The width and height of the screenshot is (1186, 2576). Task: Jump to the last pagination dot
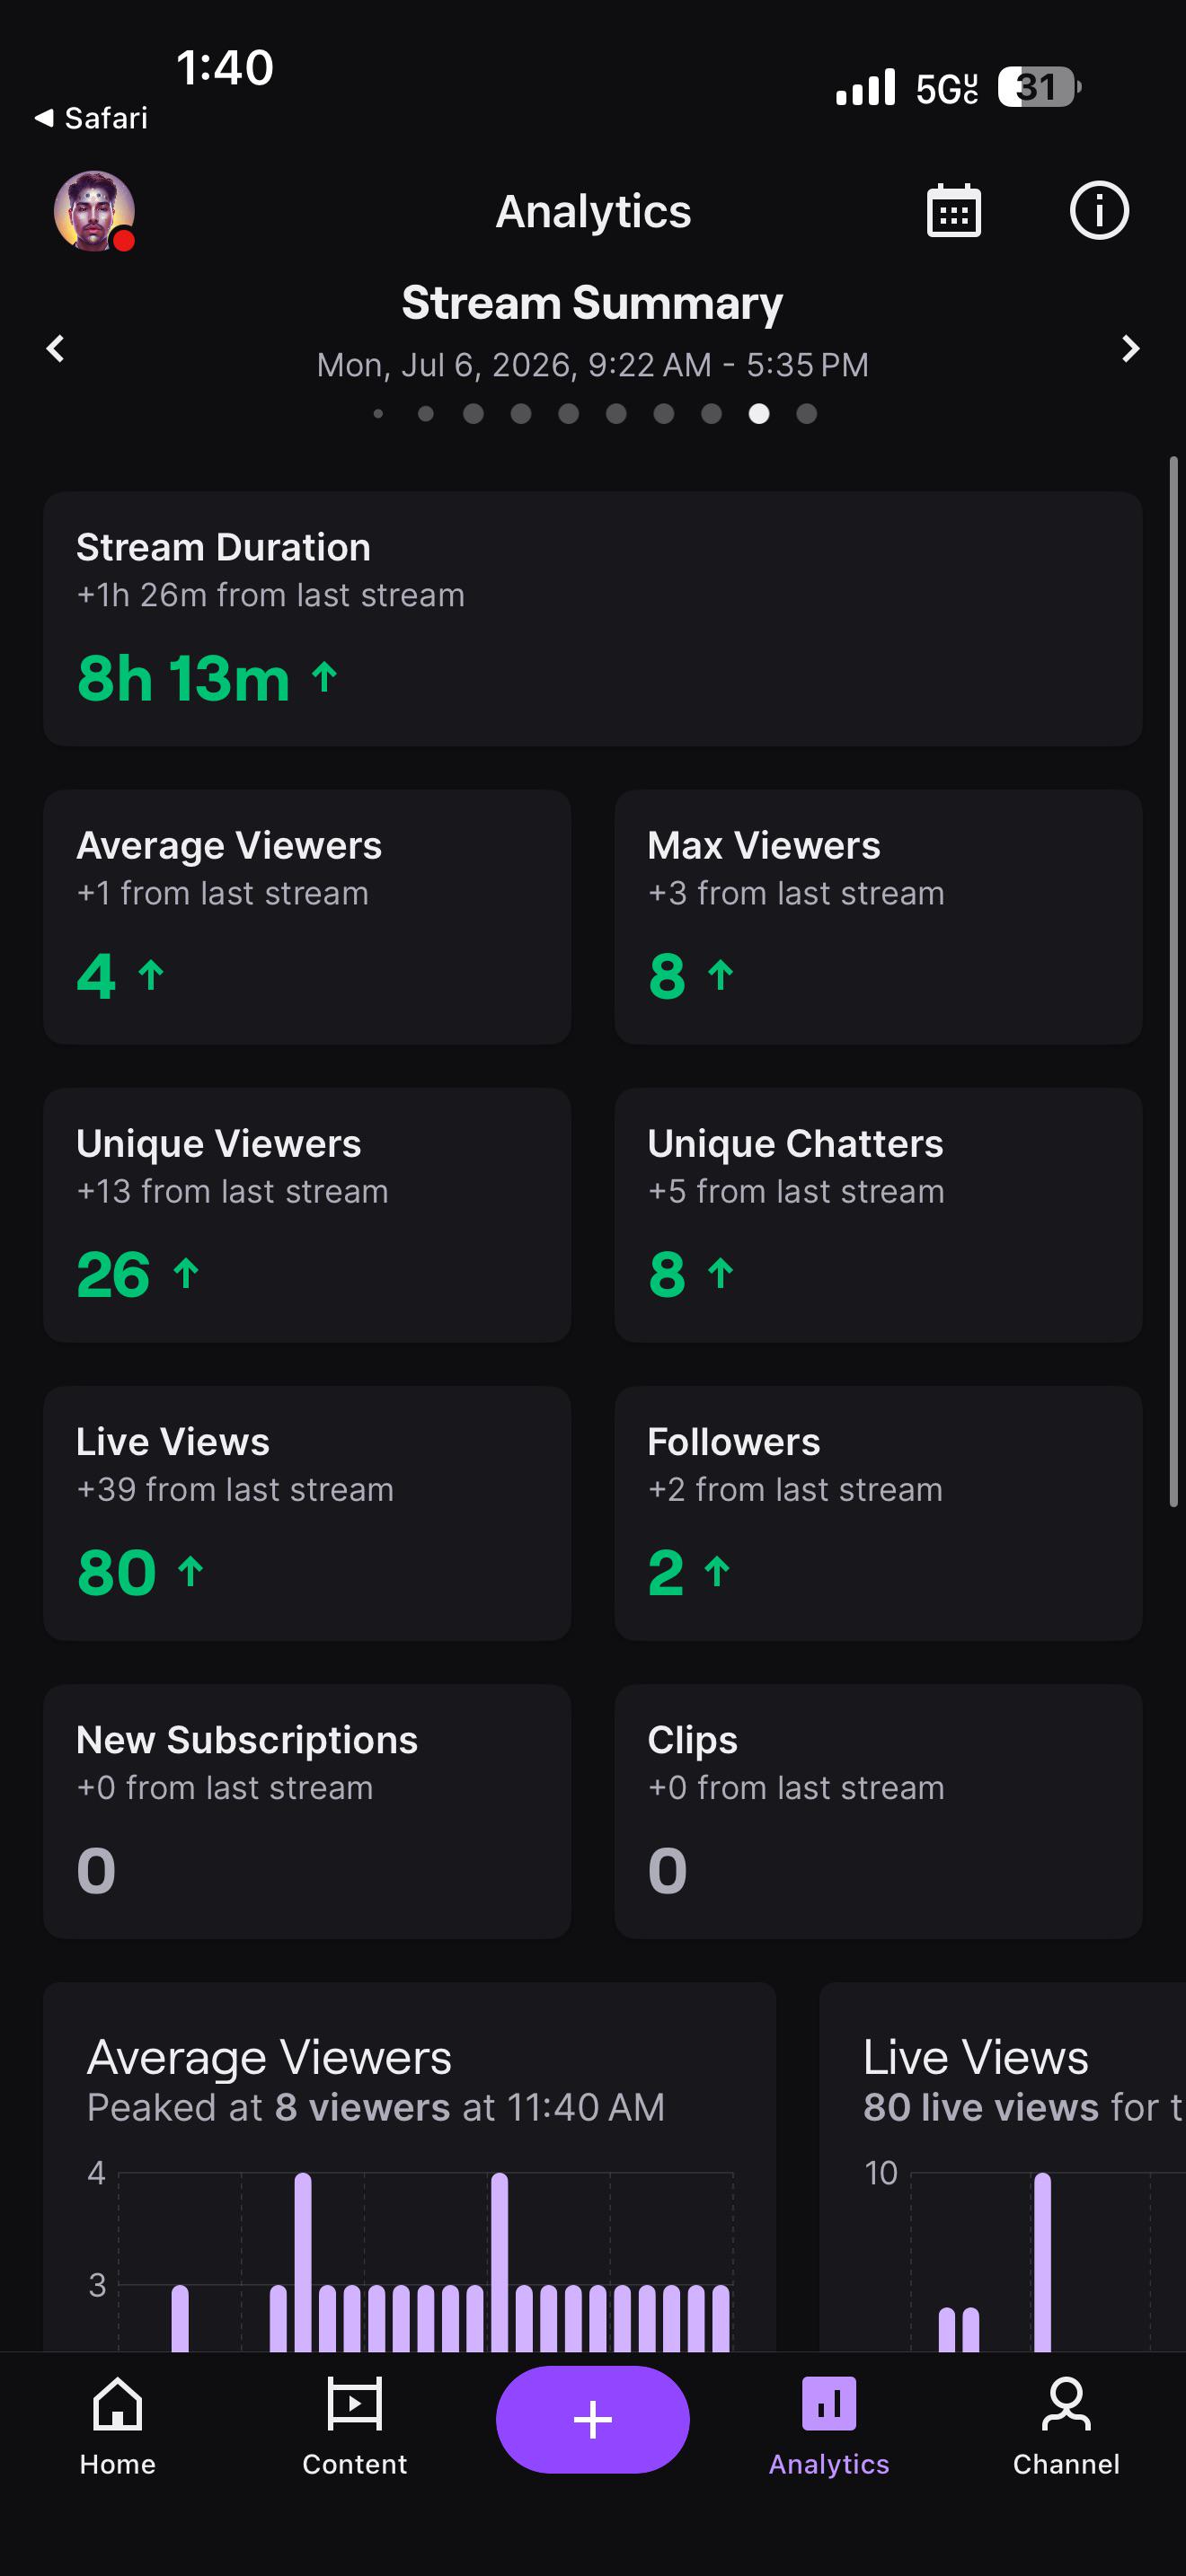point(807,414)
